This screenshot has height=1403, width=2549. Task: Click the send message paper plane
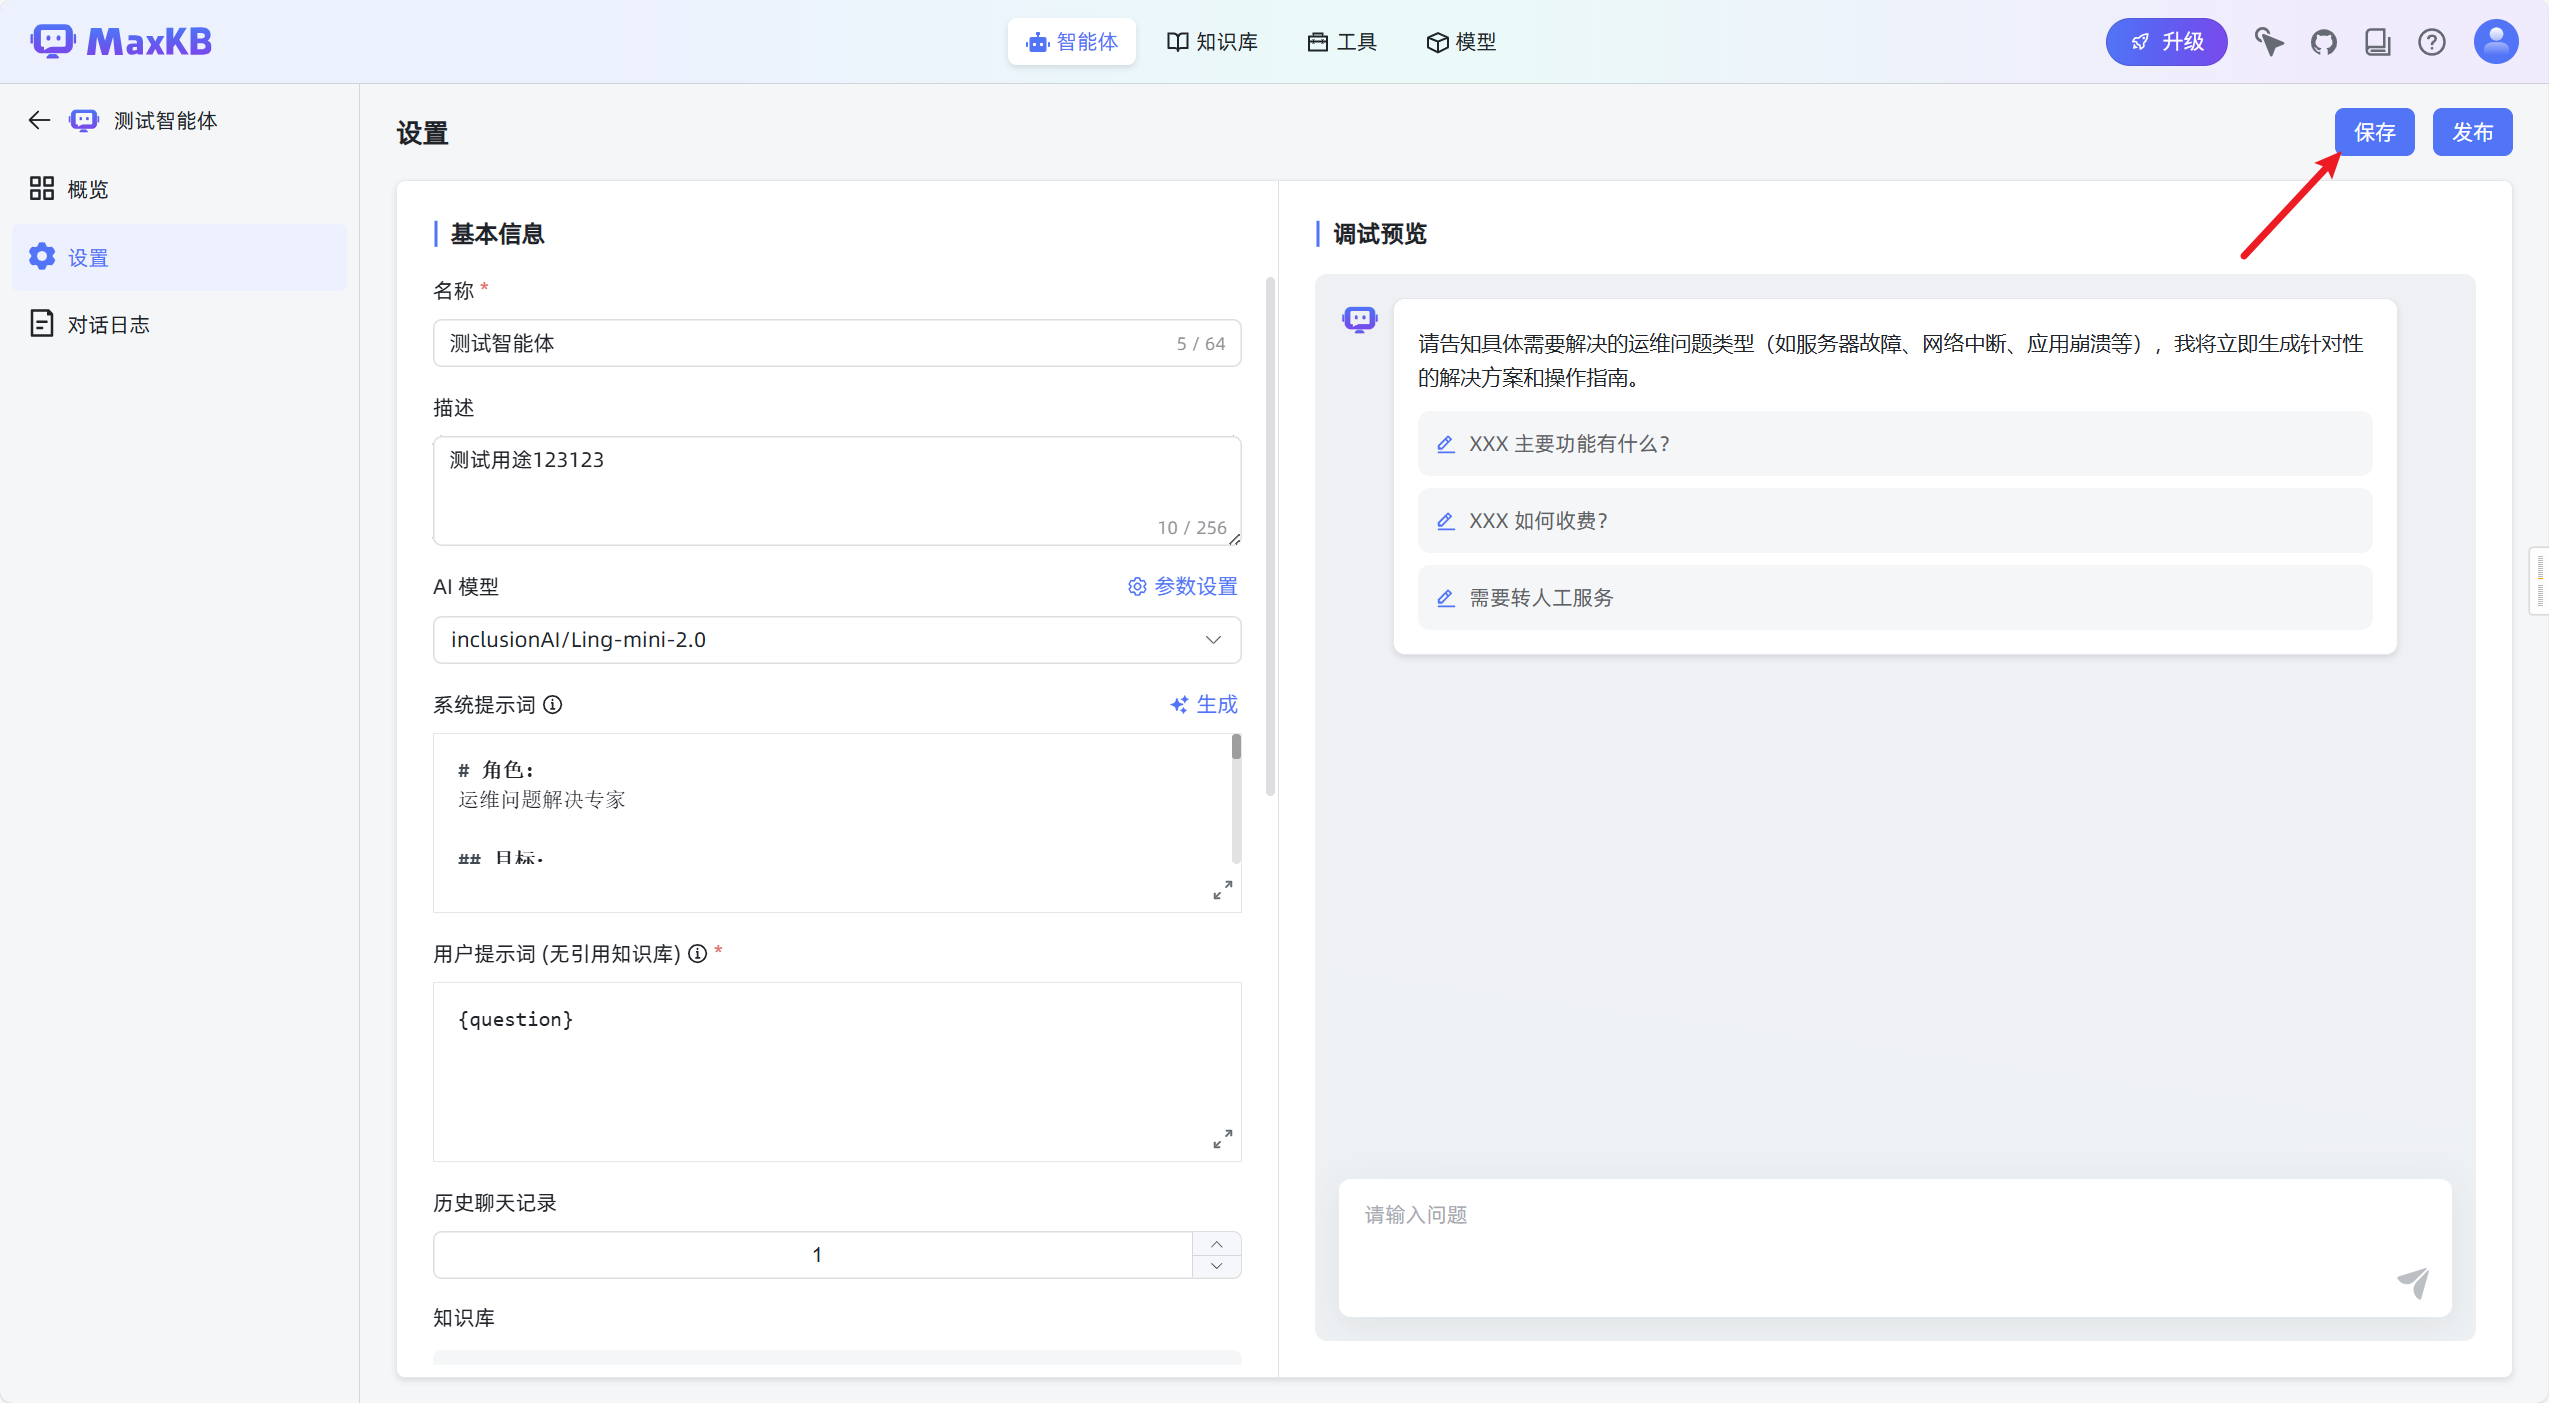2412,1282
